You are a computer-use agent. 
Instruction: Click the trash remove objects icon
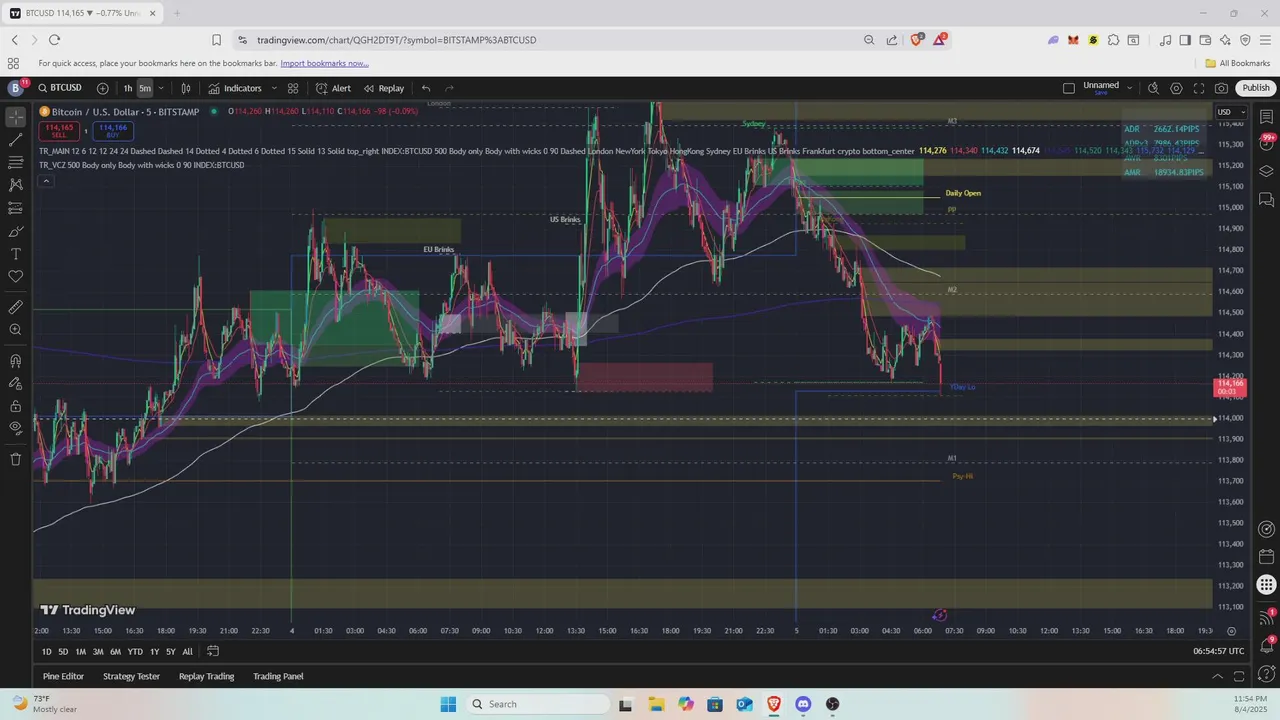15,459
